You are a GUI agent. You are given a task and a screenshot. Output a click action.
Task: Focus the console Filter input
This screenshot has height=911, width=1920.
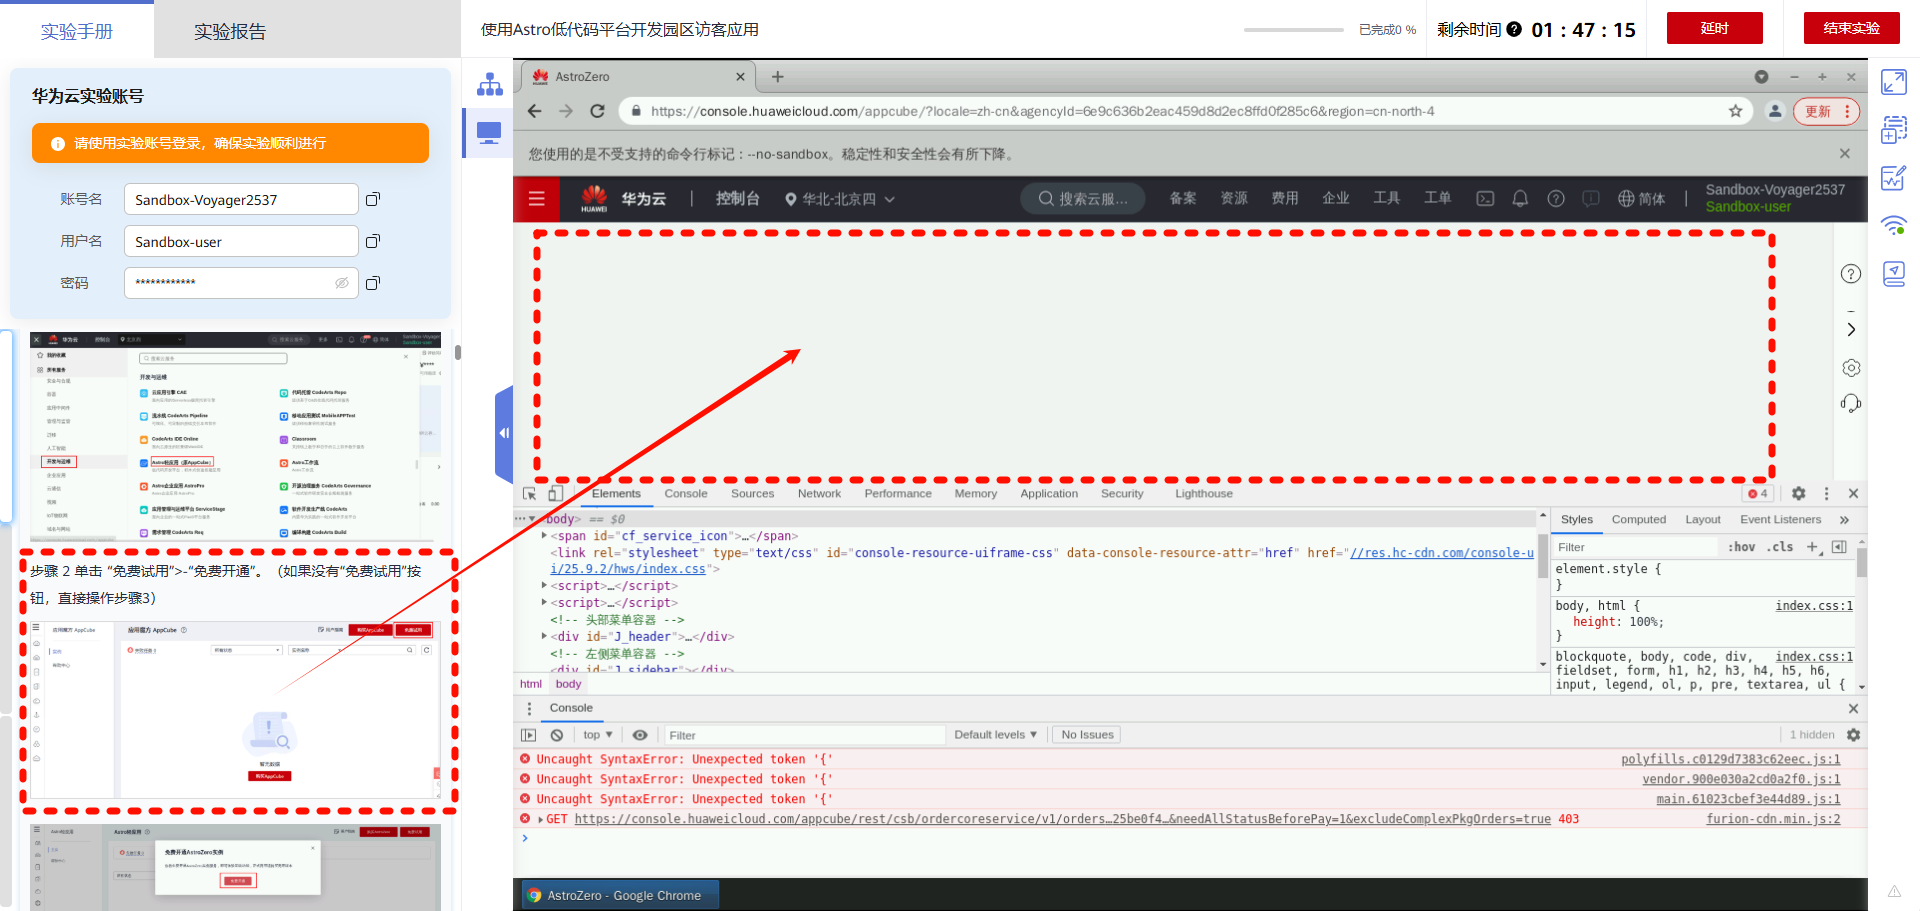pos(805,735)
